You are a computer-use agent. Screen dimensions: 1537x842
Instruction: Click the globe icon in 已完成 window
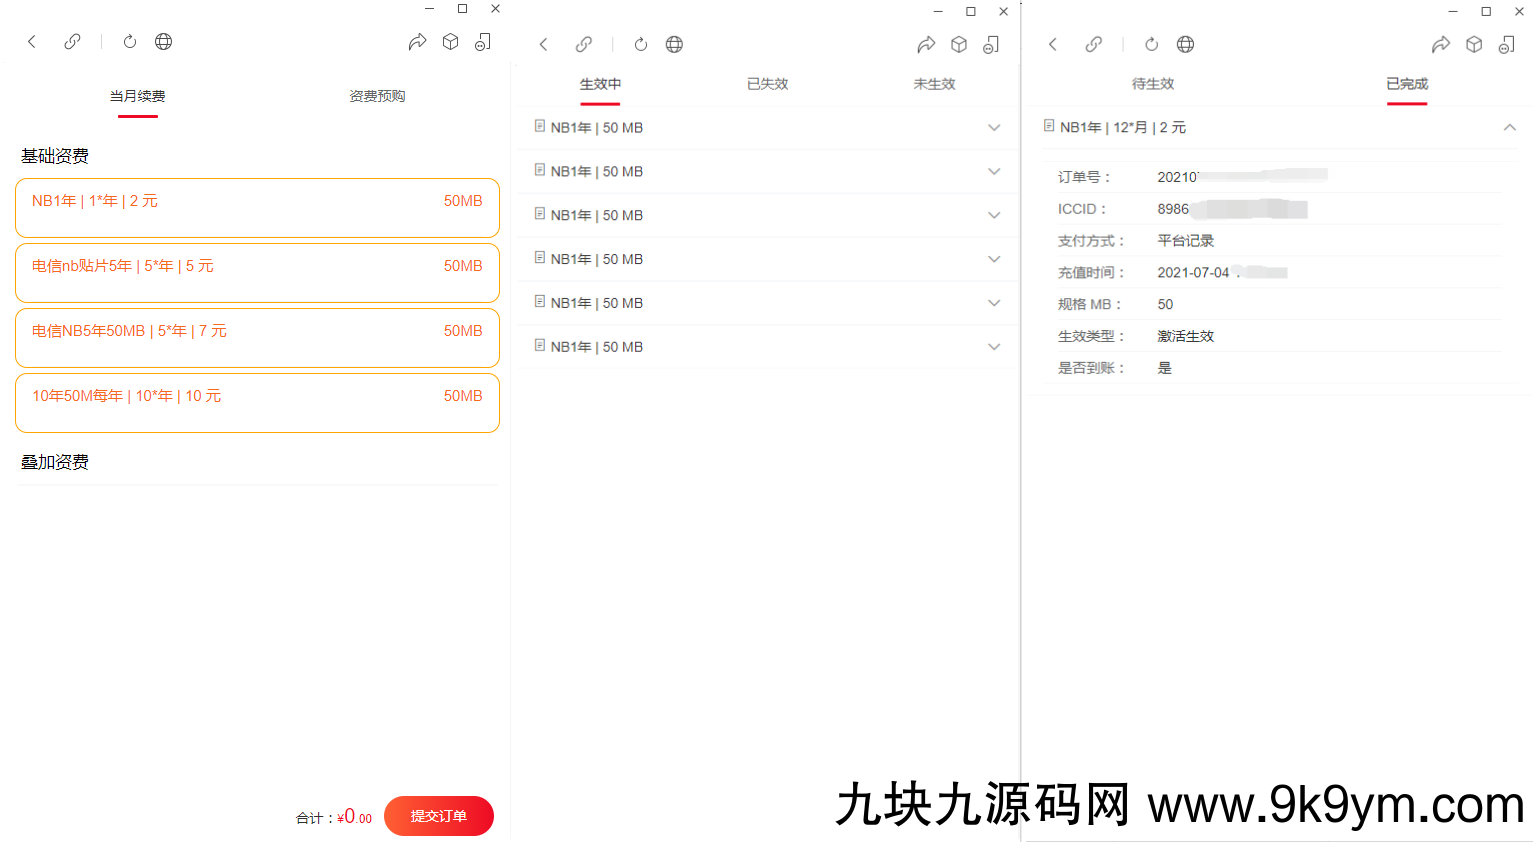coord(1185,44)
